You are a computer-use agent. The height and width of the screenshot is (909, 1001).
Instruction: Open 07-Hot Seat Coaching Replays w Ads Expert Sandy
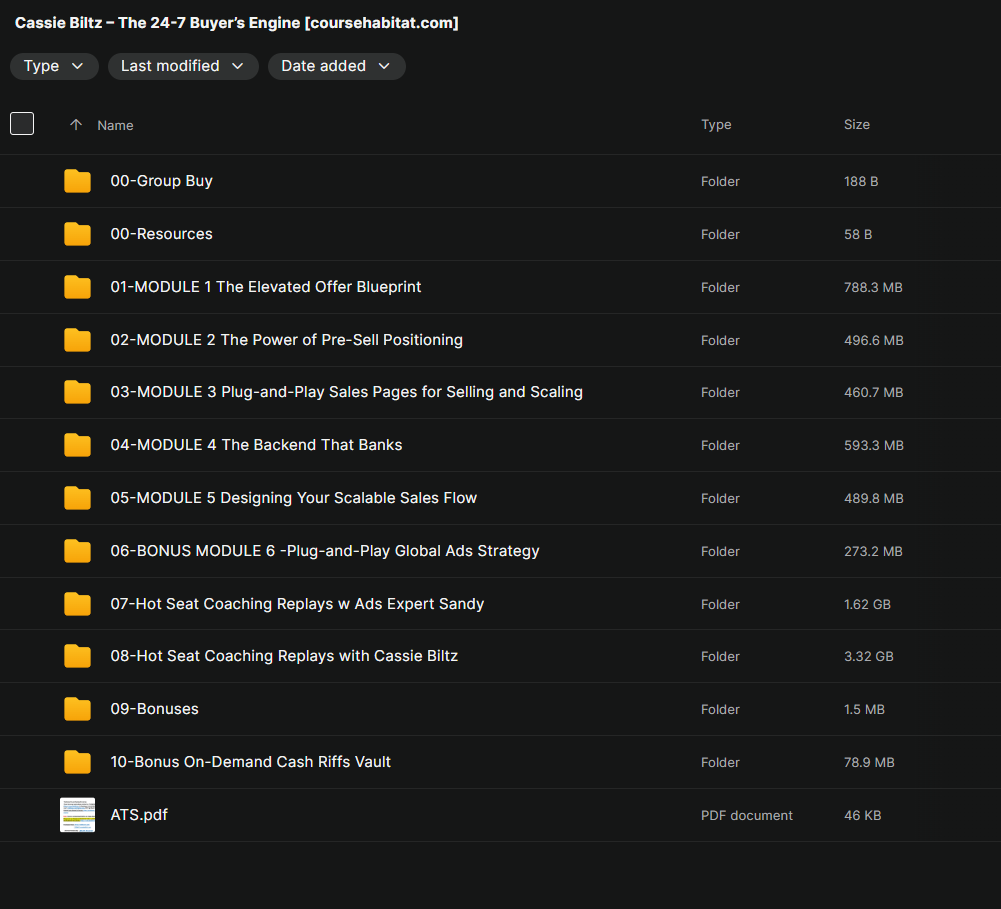click(x=297, y=604)
